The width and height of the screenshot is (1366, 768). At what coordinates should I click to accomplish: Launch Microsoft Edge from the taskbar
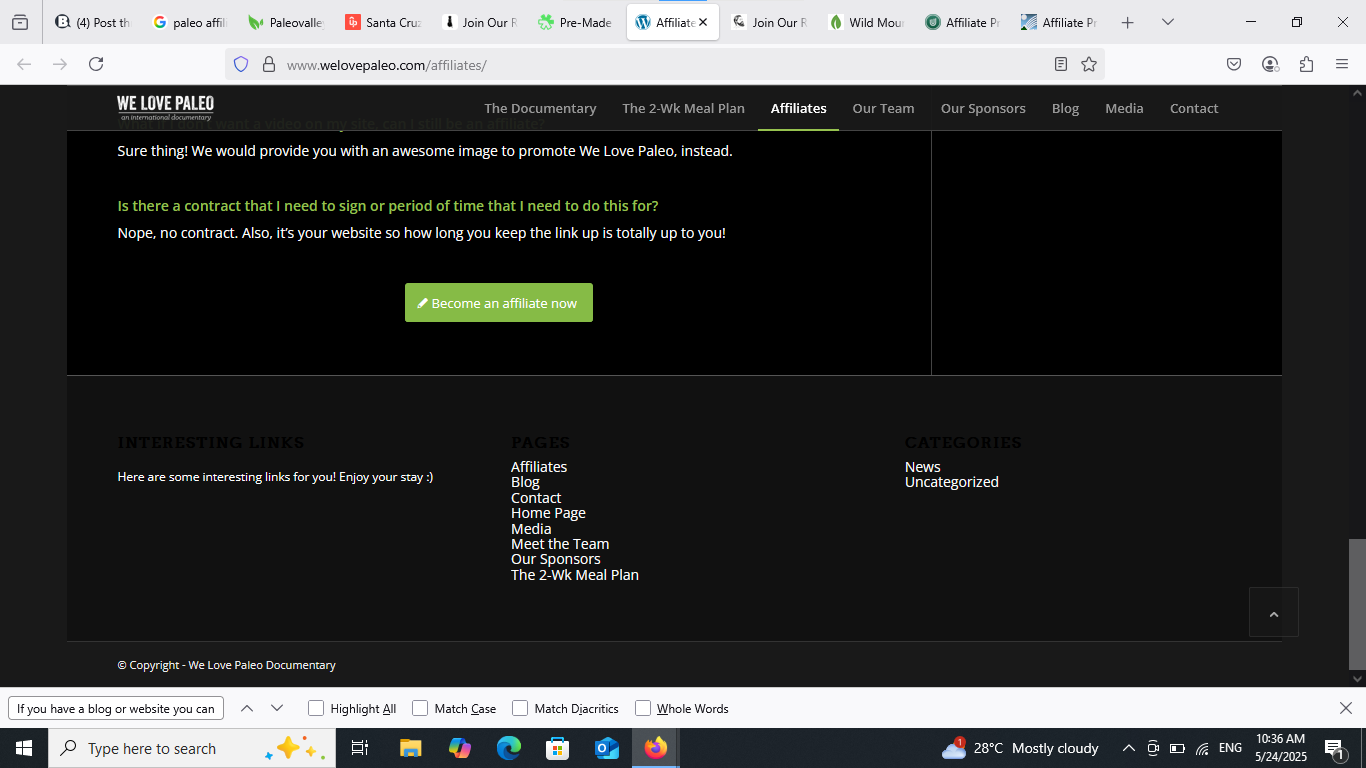coord(509,748)
